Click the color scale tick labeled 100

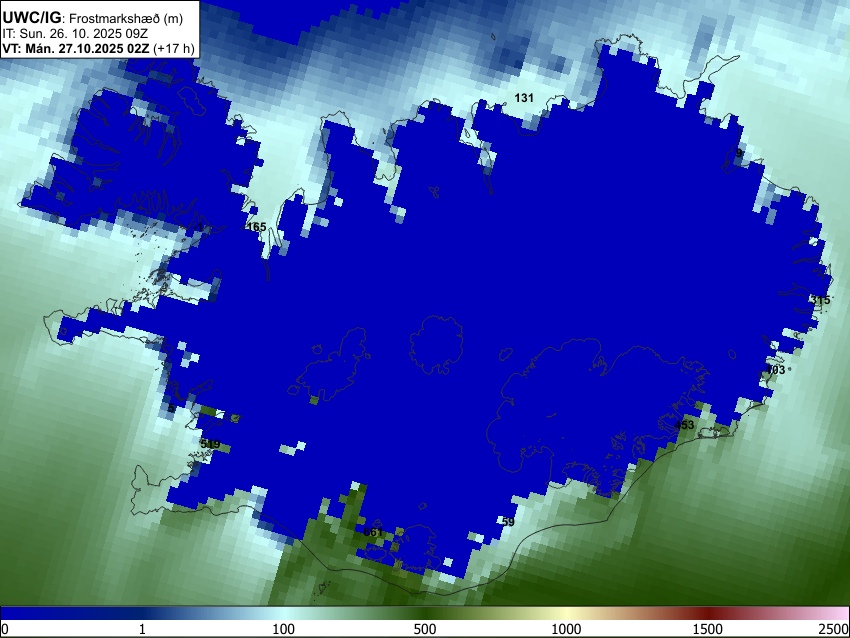(283, 629)
